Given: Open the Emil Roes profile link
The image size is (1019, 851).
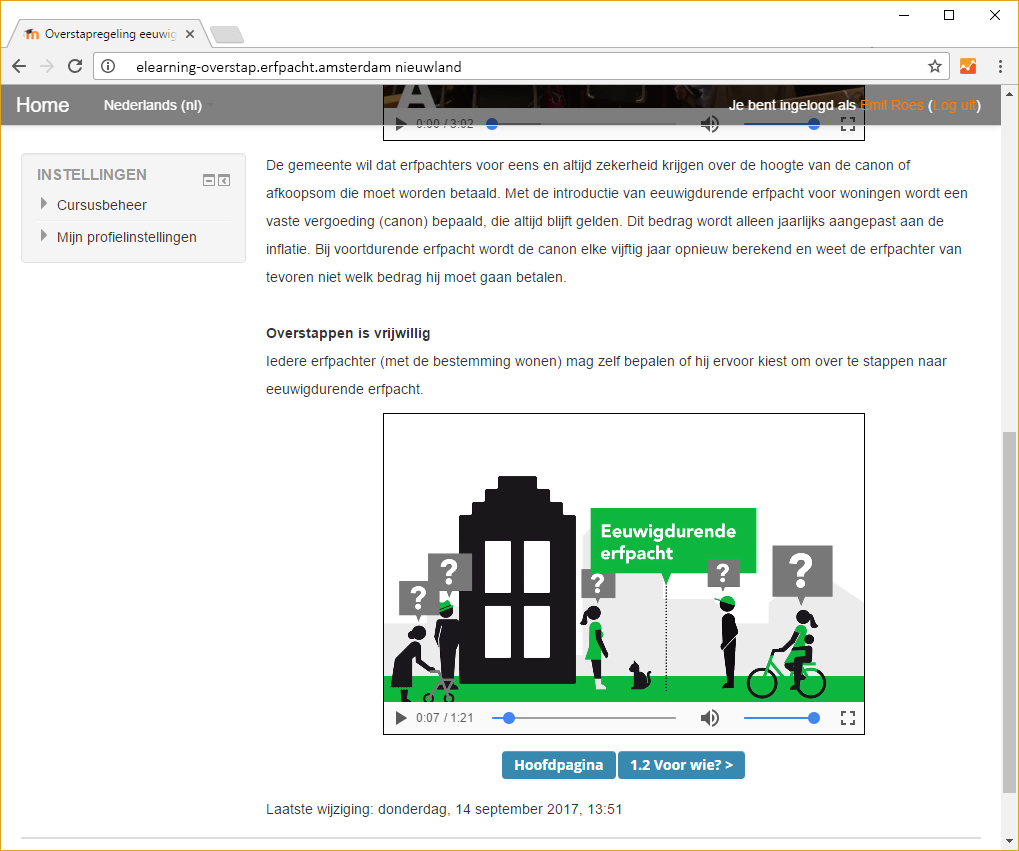Looking at the screenshot, I should point(892,105).
